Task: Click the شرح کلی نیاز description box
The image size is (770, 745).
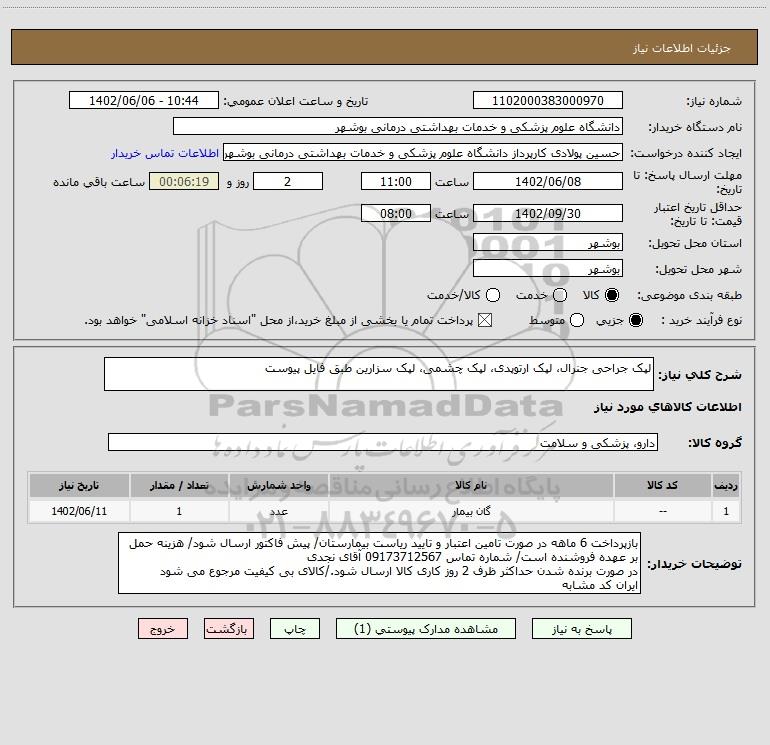Action: [x=379, y=374]
